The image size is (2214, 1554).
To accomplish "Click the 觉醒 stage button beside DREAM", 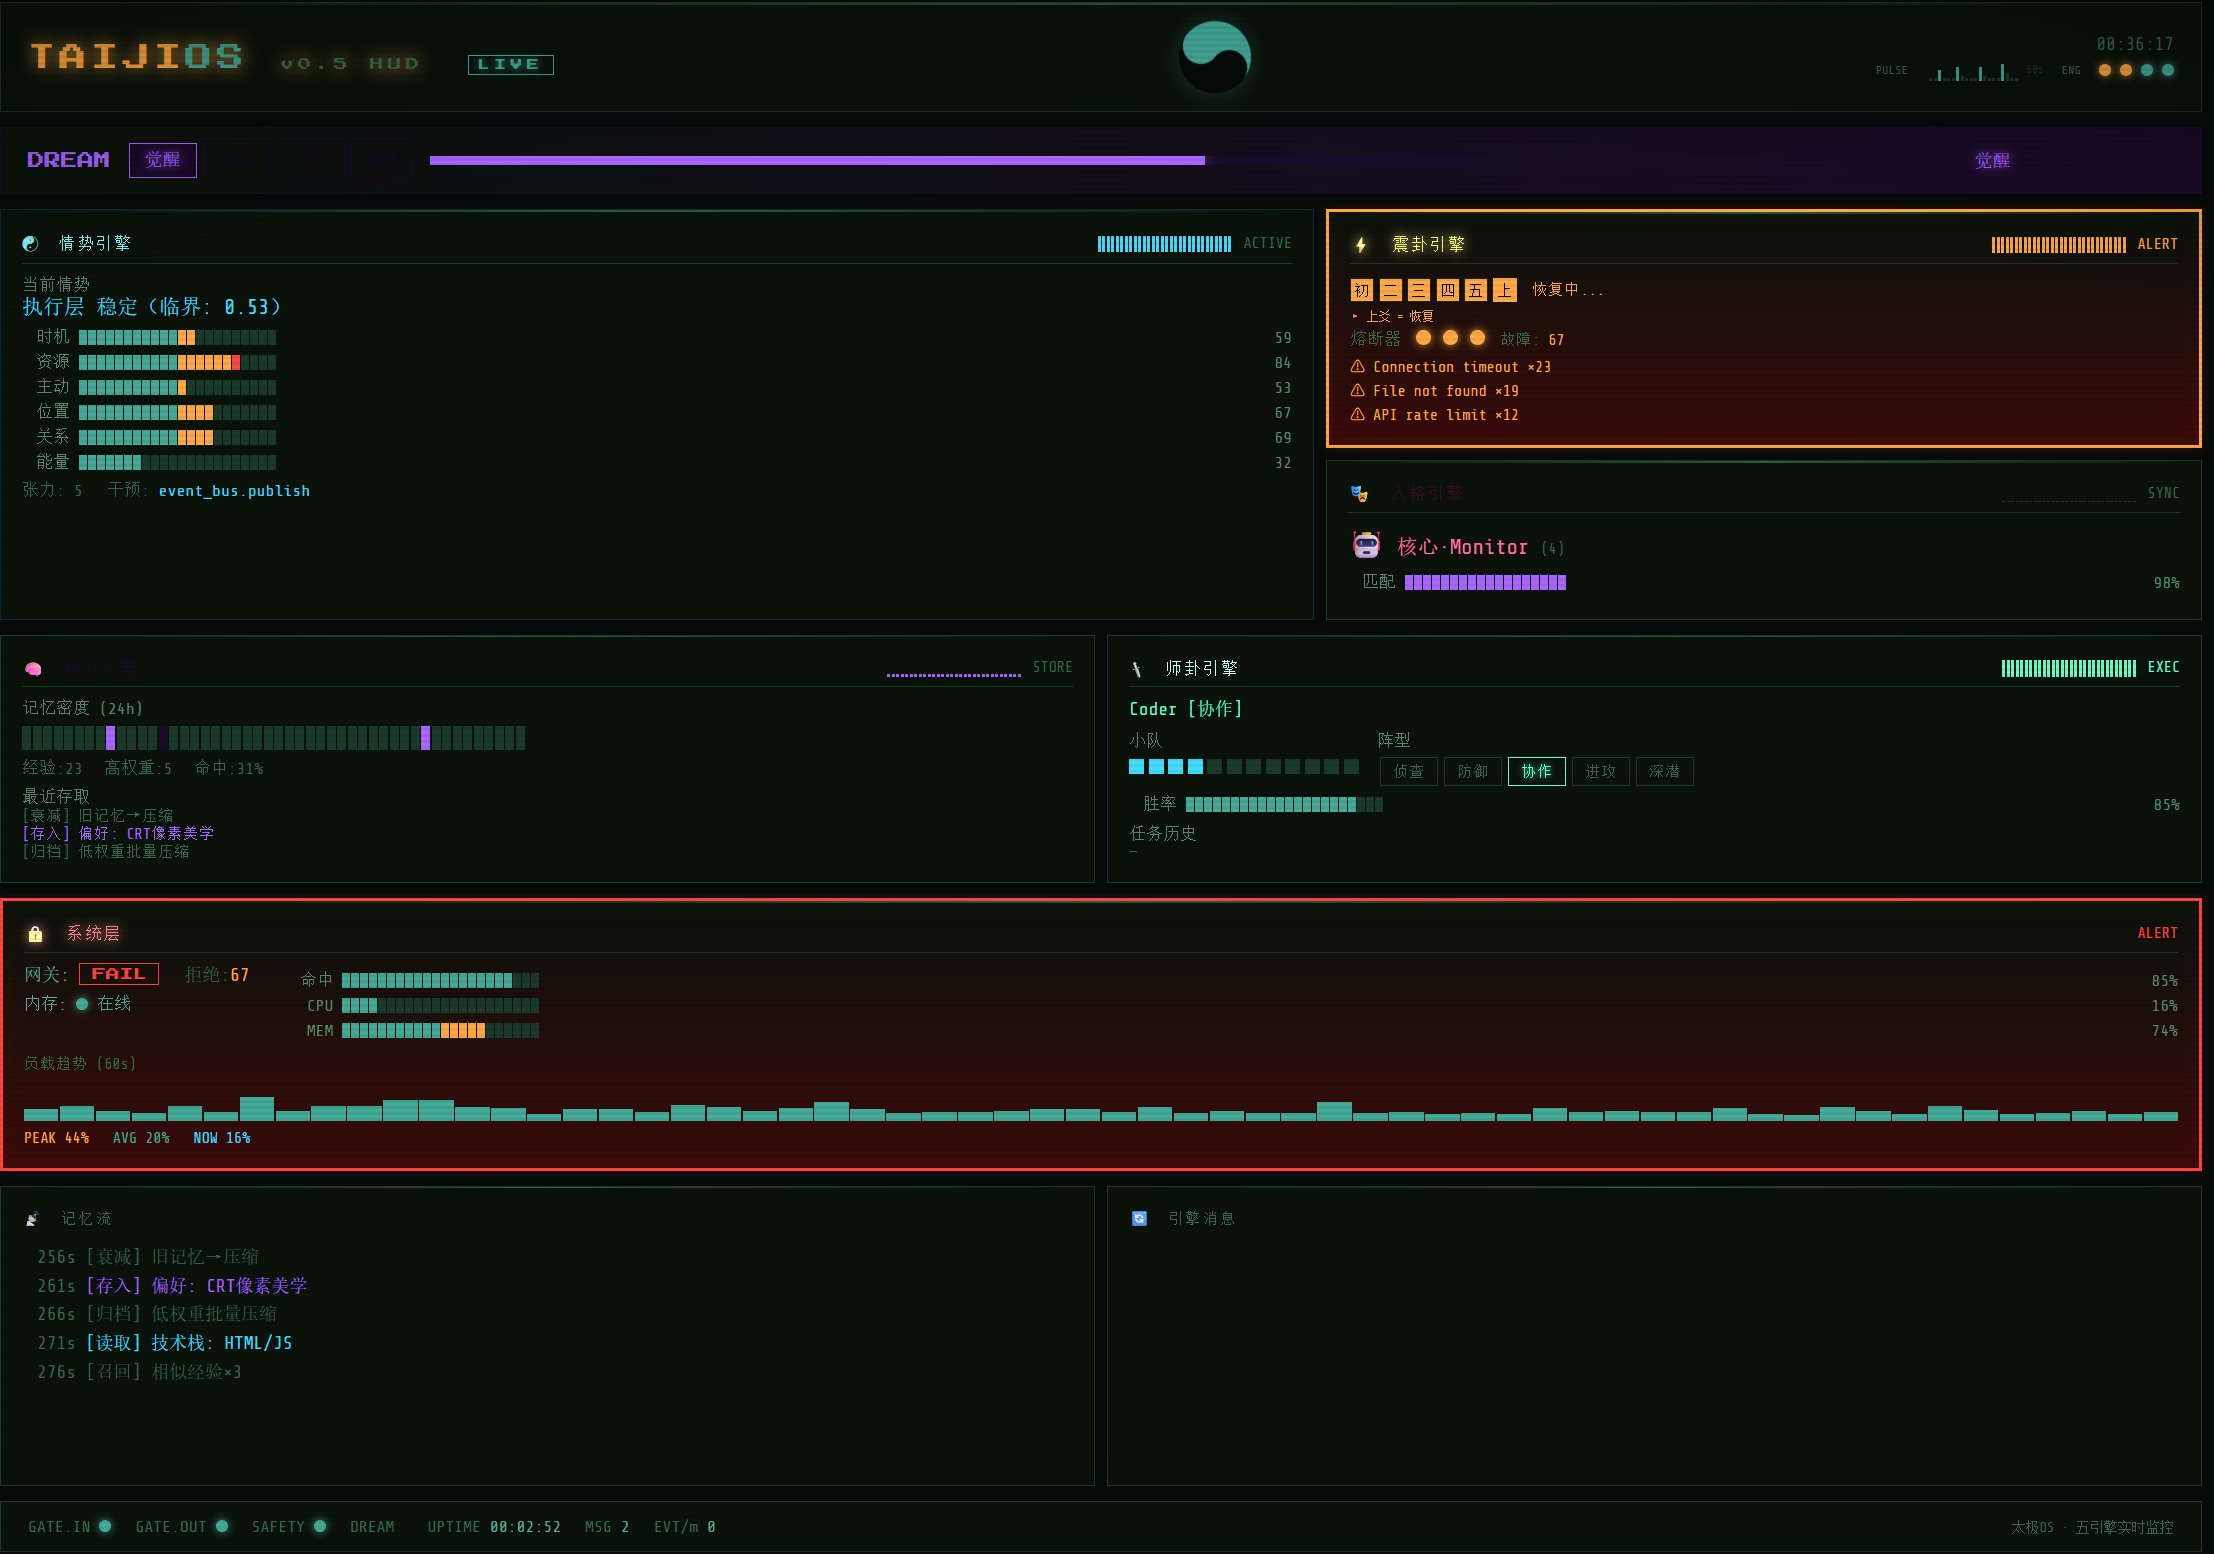I will pyautogui.click(x=163, y=160).
